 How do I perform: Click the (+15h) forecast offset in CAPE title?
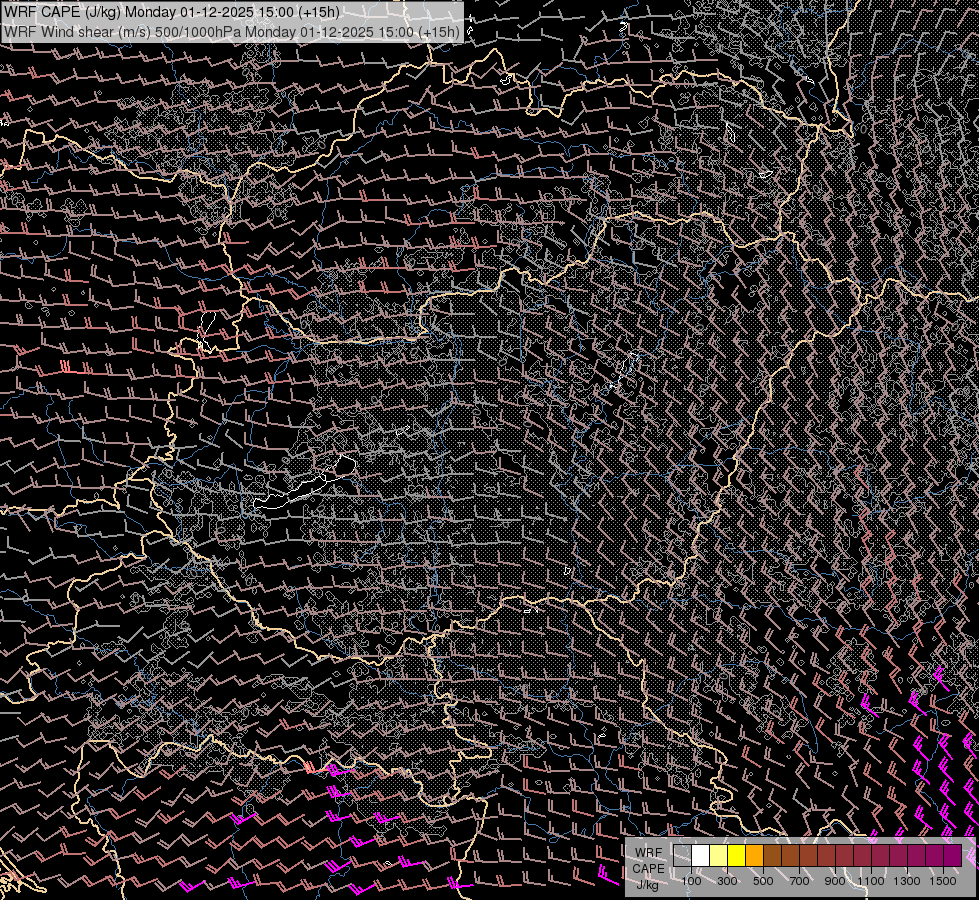[317, 12]
